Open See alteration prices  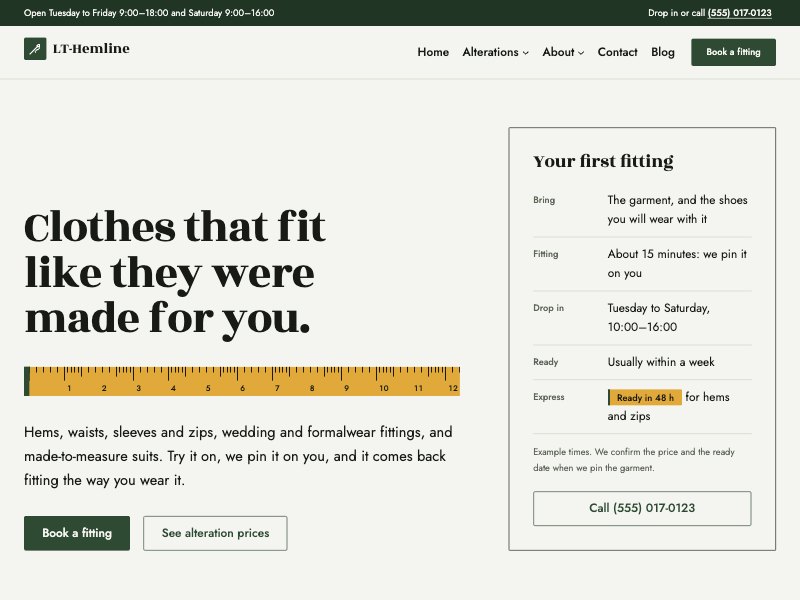click(x=215, y=533)
